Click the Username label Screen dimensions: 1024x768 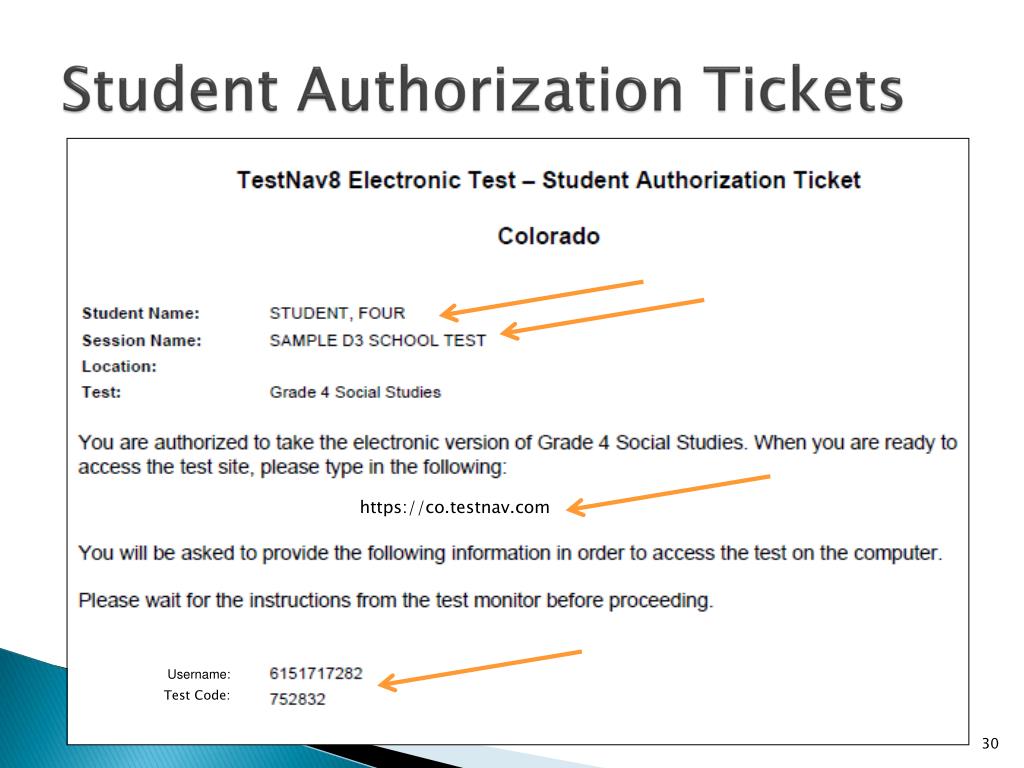(199, 674)
